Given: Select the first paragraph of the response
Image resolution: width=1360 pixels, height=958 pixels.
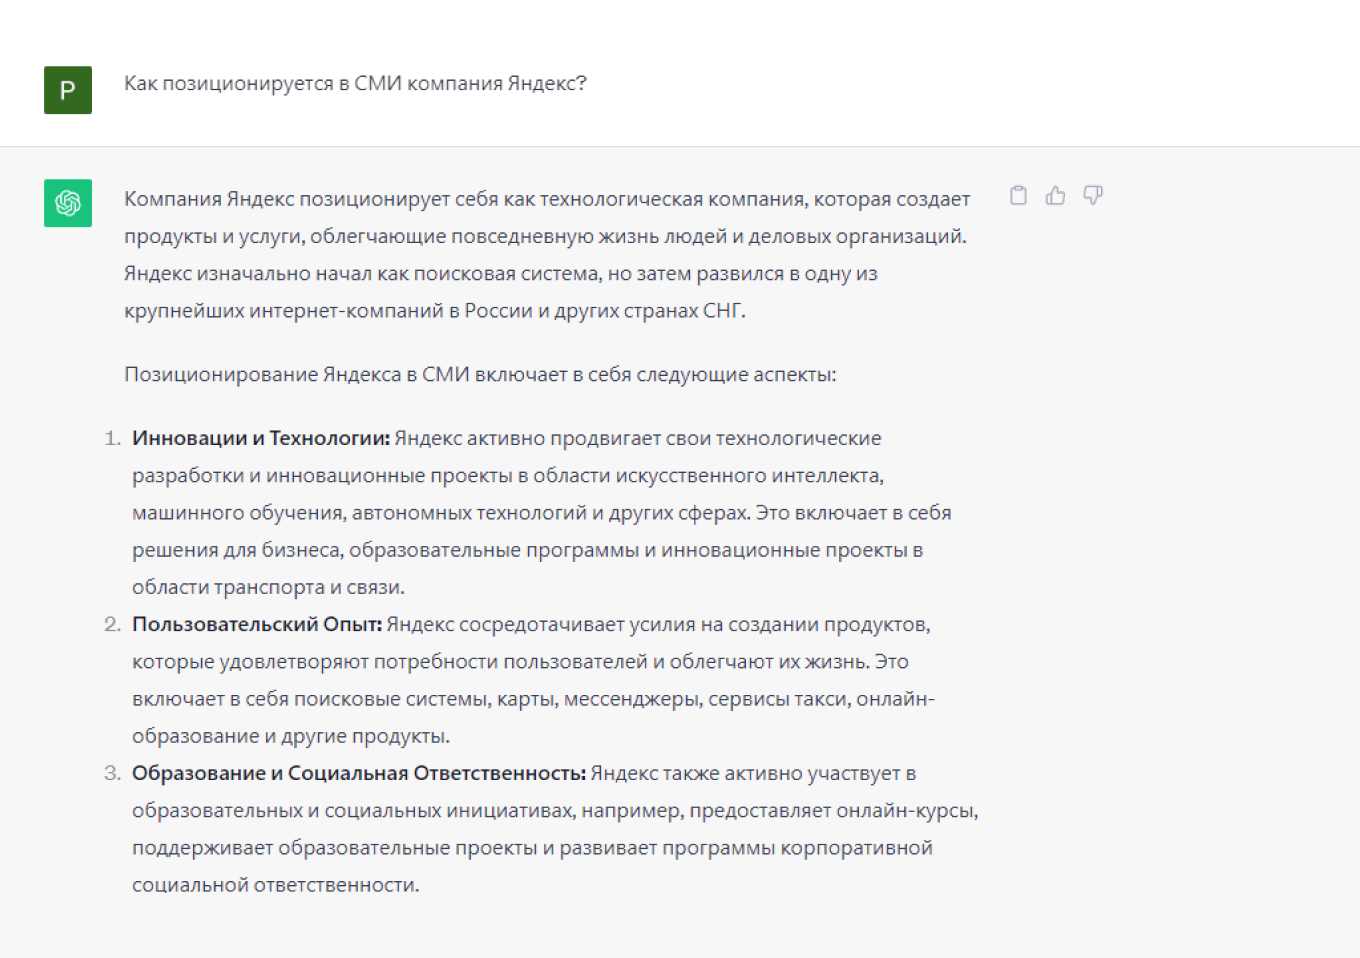Looking at the screenshot, I should point(546,254).
